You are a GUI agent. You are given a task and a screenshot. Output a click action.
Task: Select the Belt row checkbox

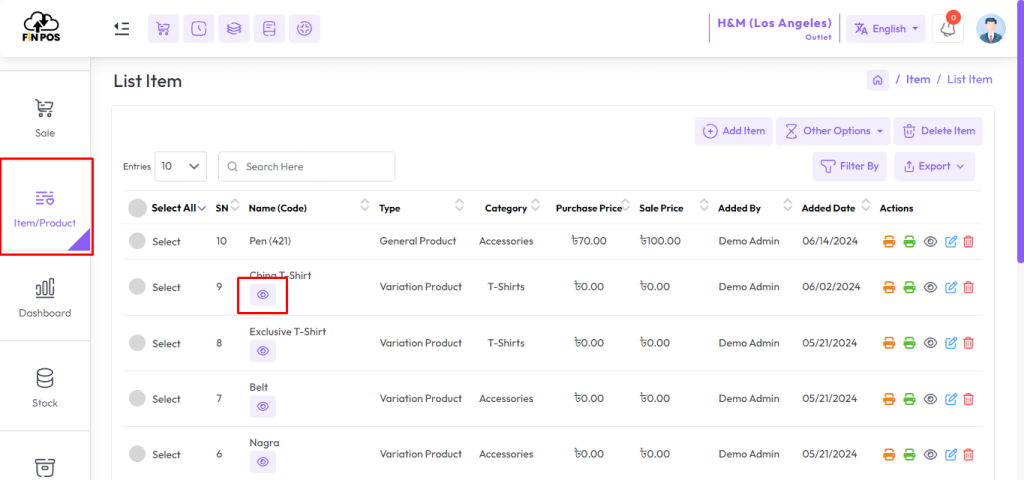tap(137, 398)
